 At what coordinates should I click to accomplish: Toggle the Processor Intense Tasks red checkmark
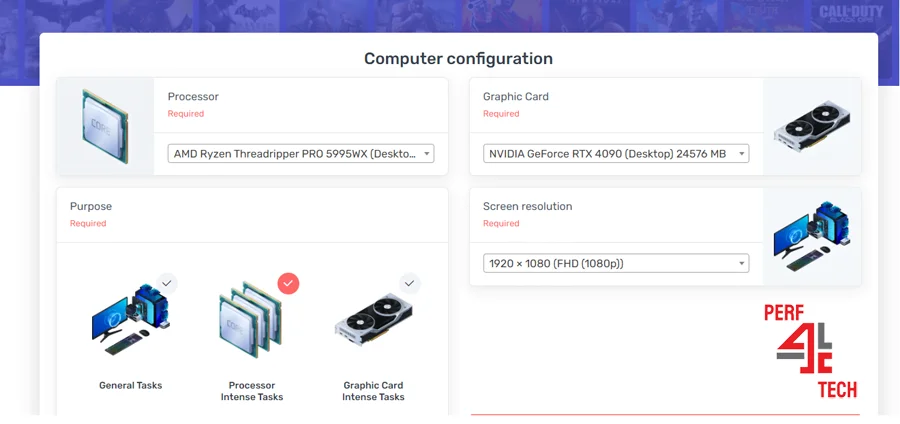point(288,283)
